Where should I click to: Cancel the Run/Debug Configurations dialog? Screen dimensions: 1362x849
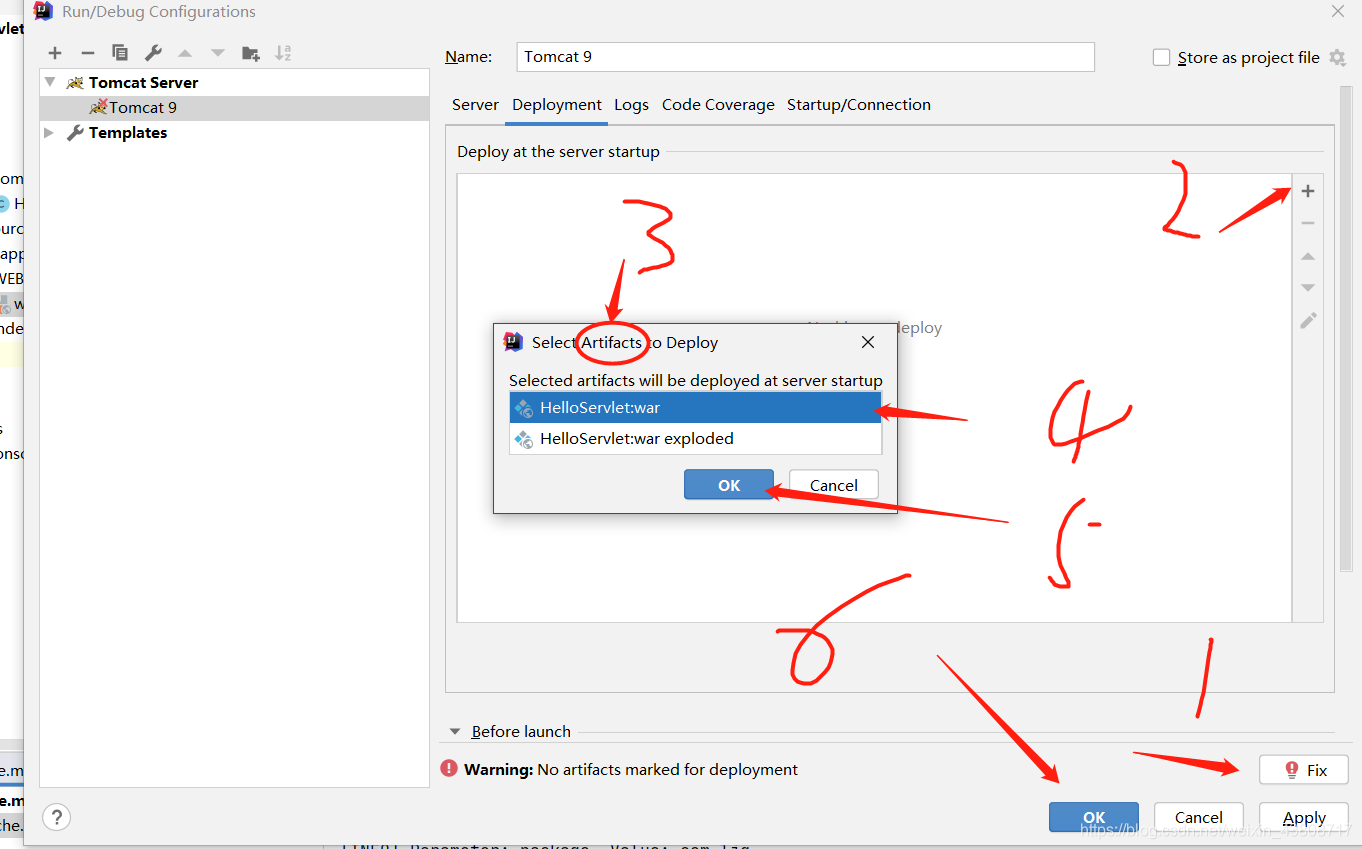(1199, 817)
